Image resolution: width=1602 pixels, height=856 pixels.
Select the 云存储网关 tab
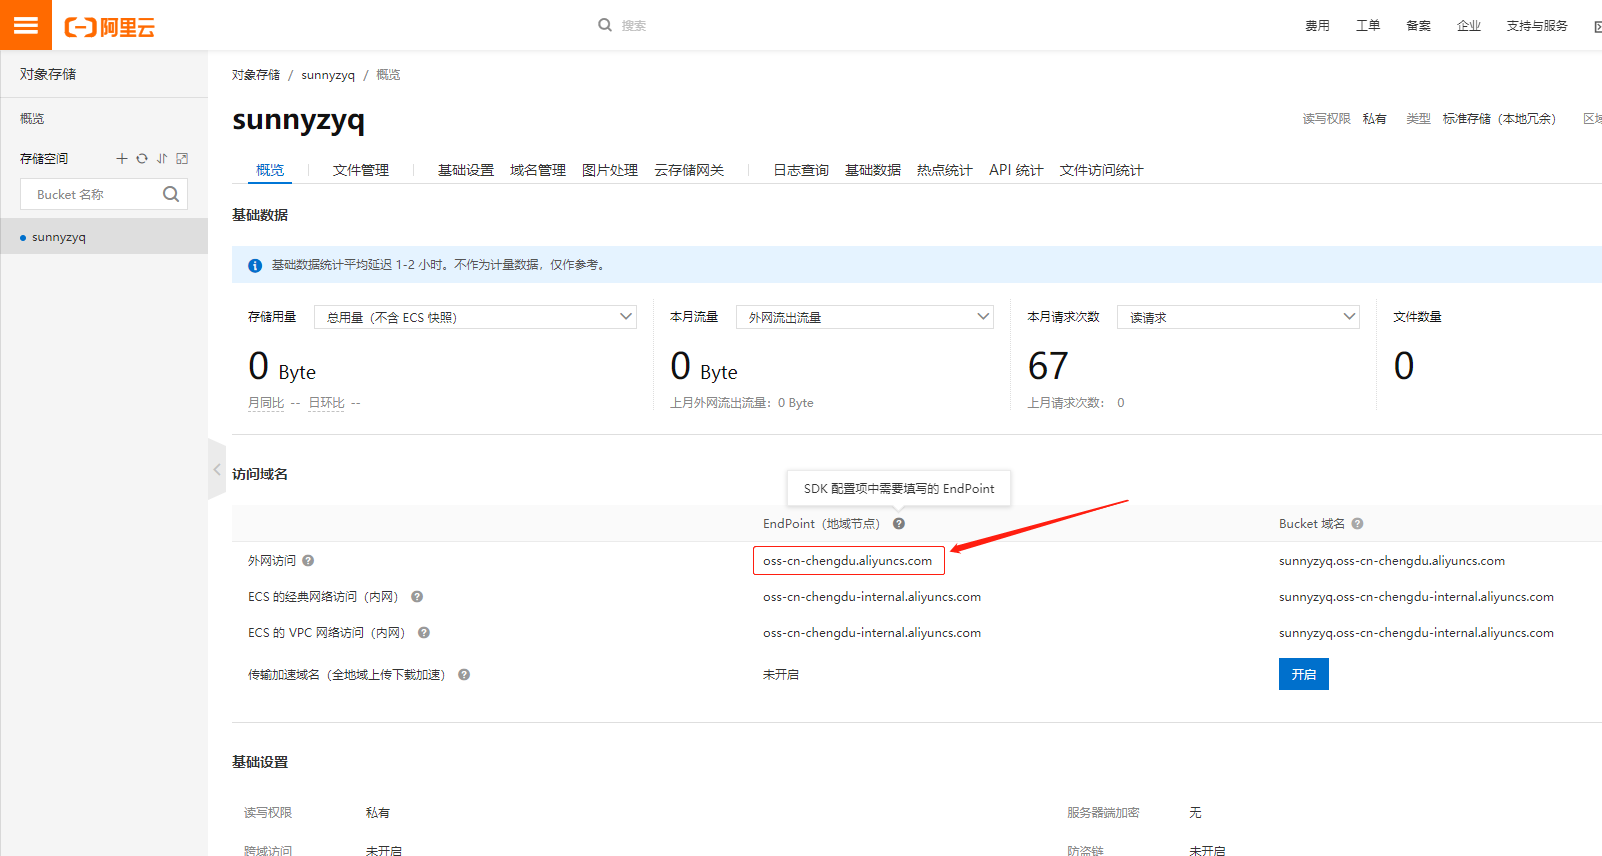pos(689,170)
